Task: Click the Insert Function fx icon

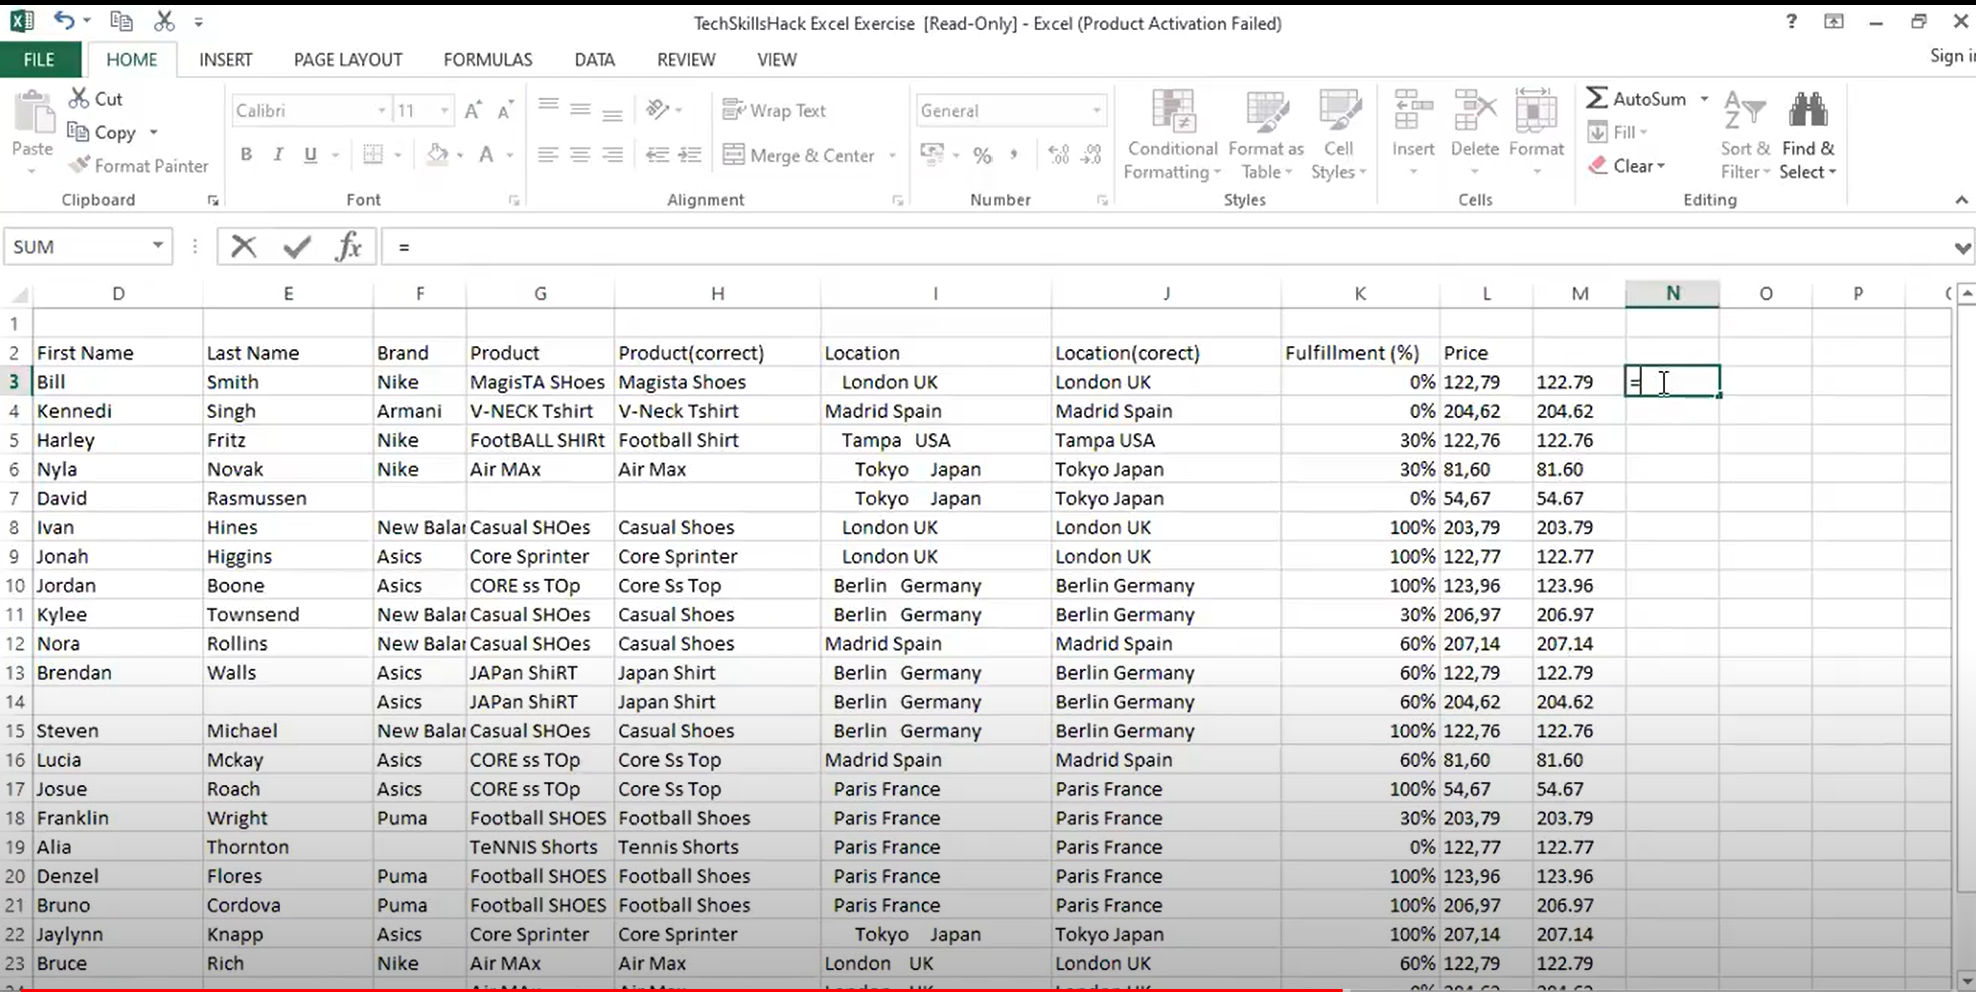Action: [348, 246]
